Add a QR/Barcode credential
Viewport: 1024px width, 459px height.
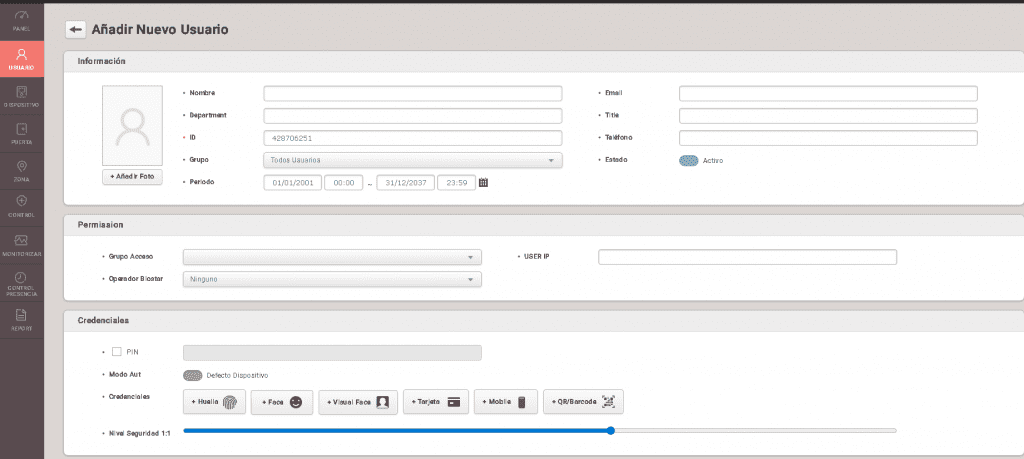[x=583, y=402]
